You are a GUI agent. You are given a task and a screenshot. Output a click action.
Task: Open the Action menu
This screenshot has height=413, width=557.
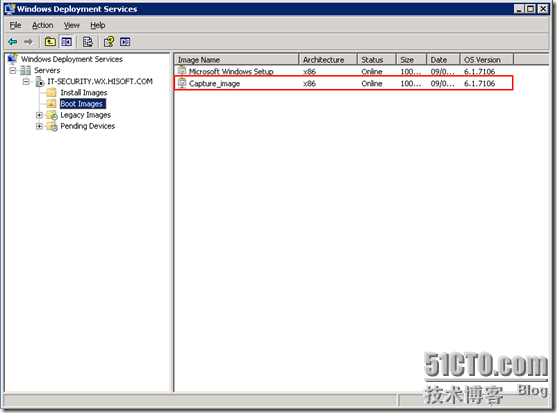[43, 25]
